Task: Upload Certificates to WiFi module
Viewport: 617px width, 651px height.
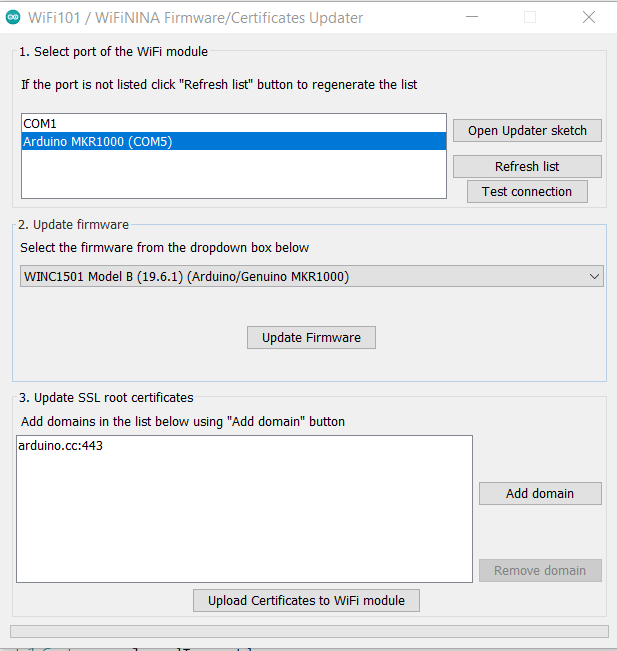Action: (x=306, y=600)
